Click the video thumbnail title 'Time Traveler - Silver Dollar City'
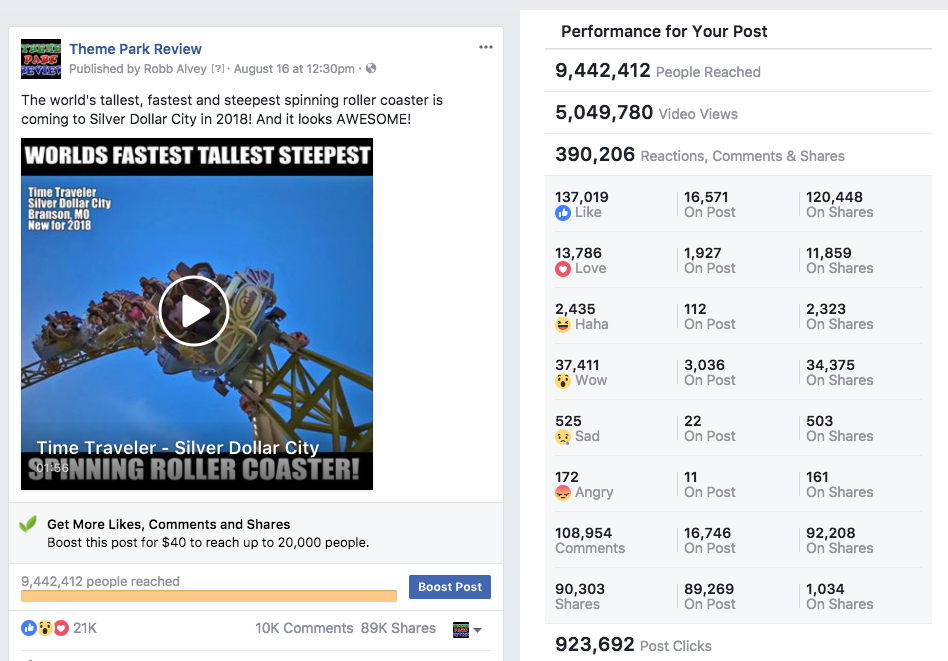 [178, 448]
